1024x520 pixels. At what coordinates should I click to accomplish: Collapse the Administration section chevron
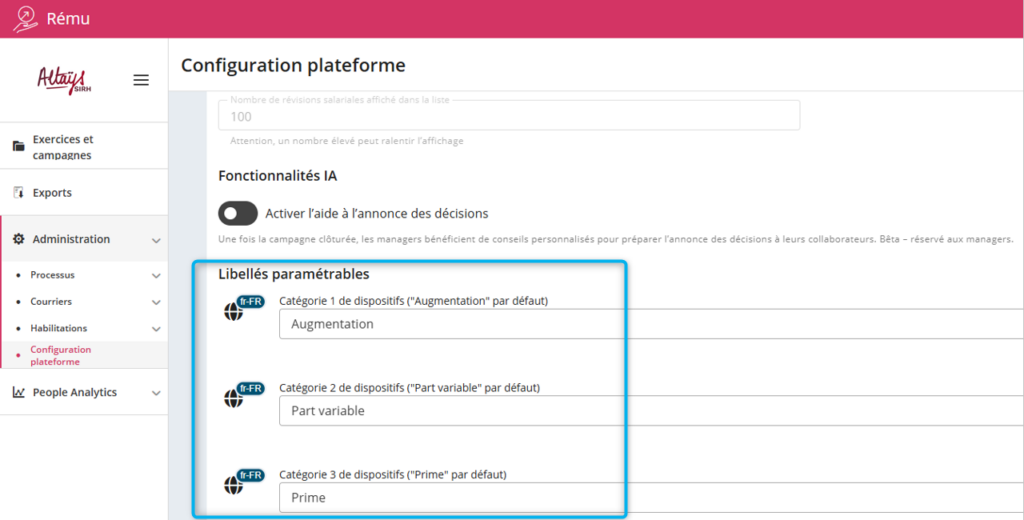[x=156, y=240]
